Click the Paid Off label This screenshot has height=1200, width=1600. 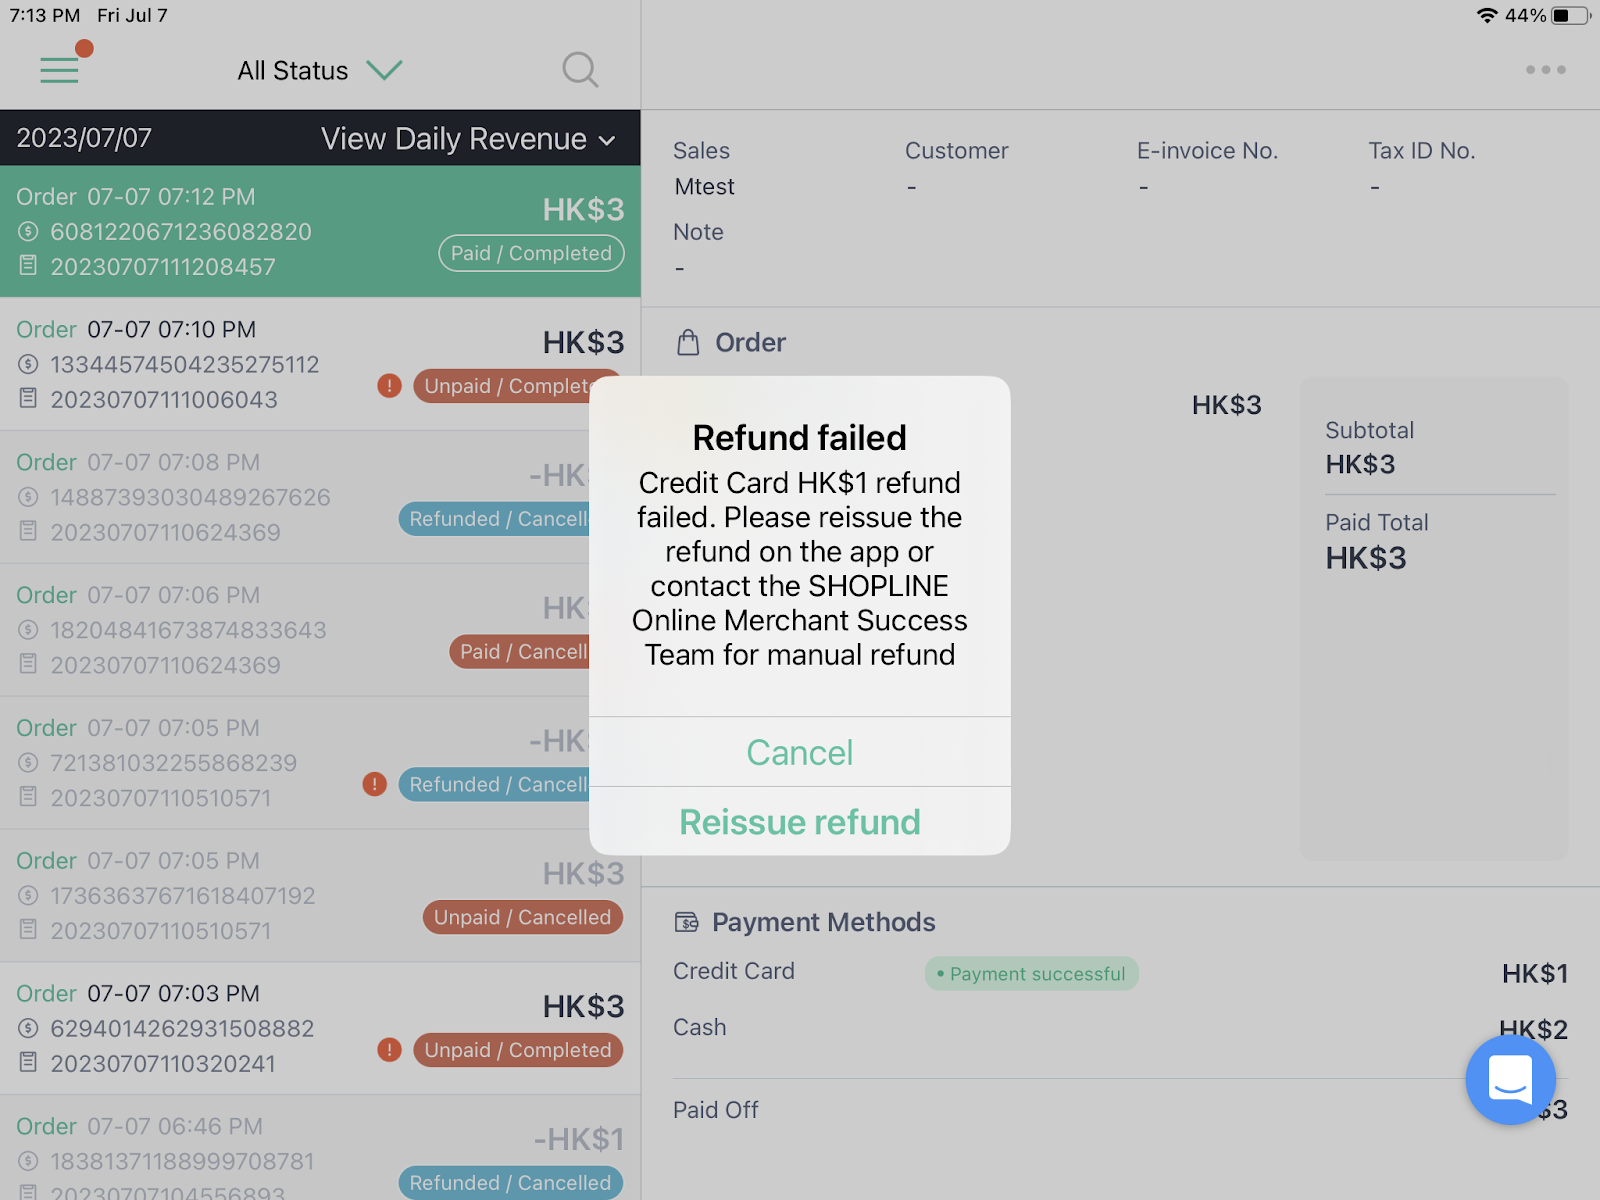click(716, 1110)
